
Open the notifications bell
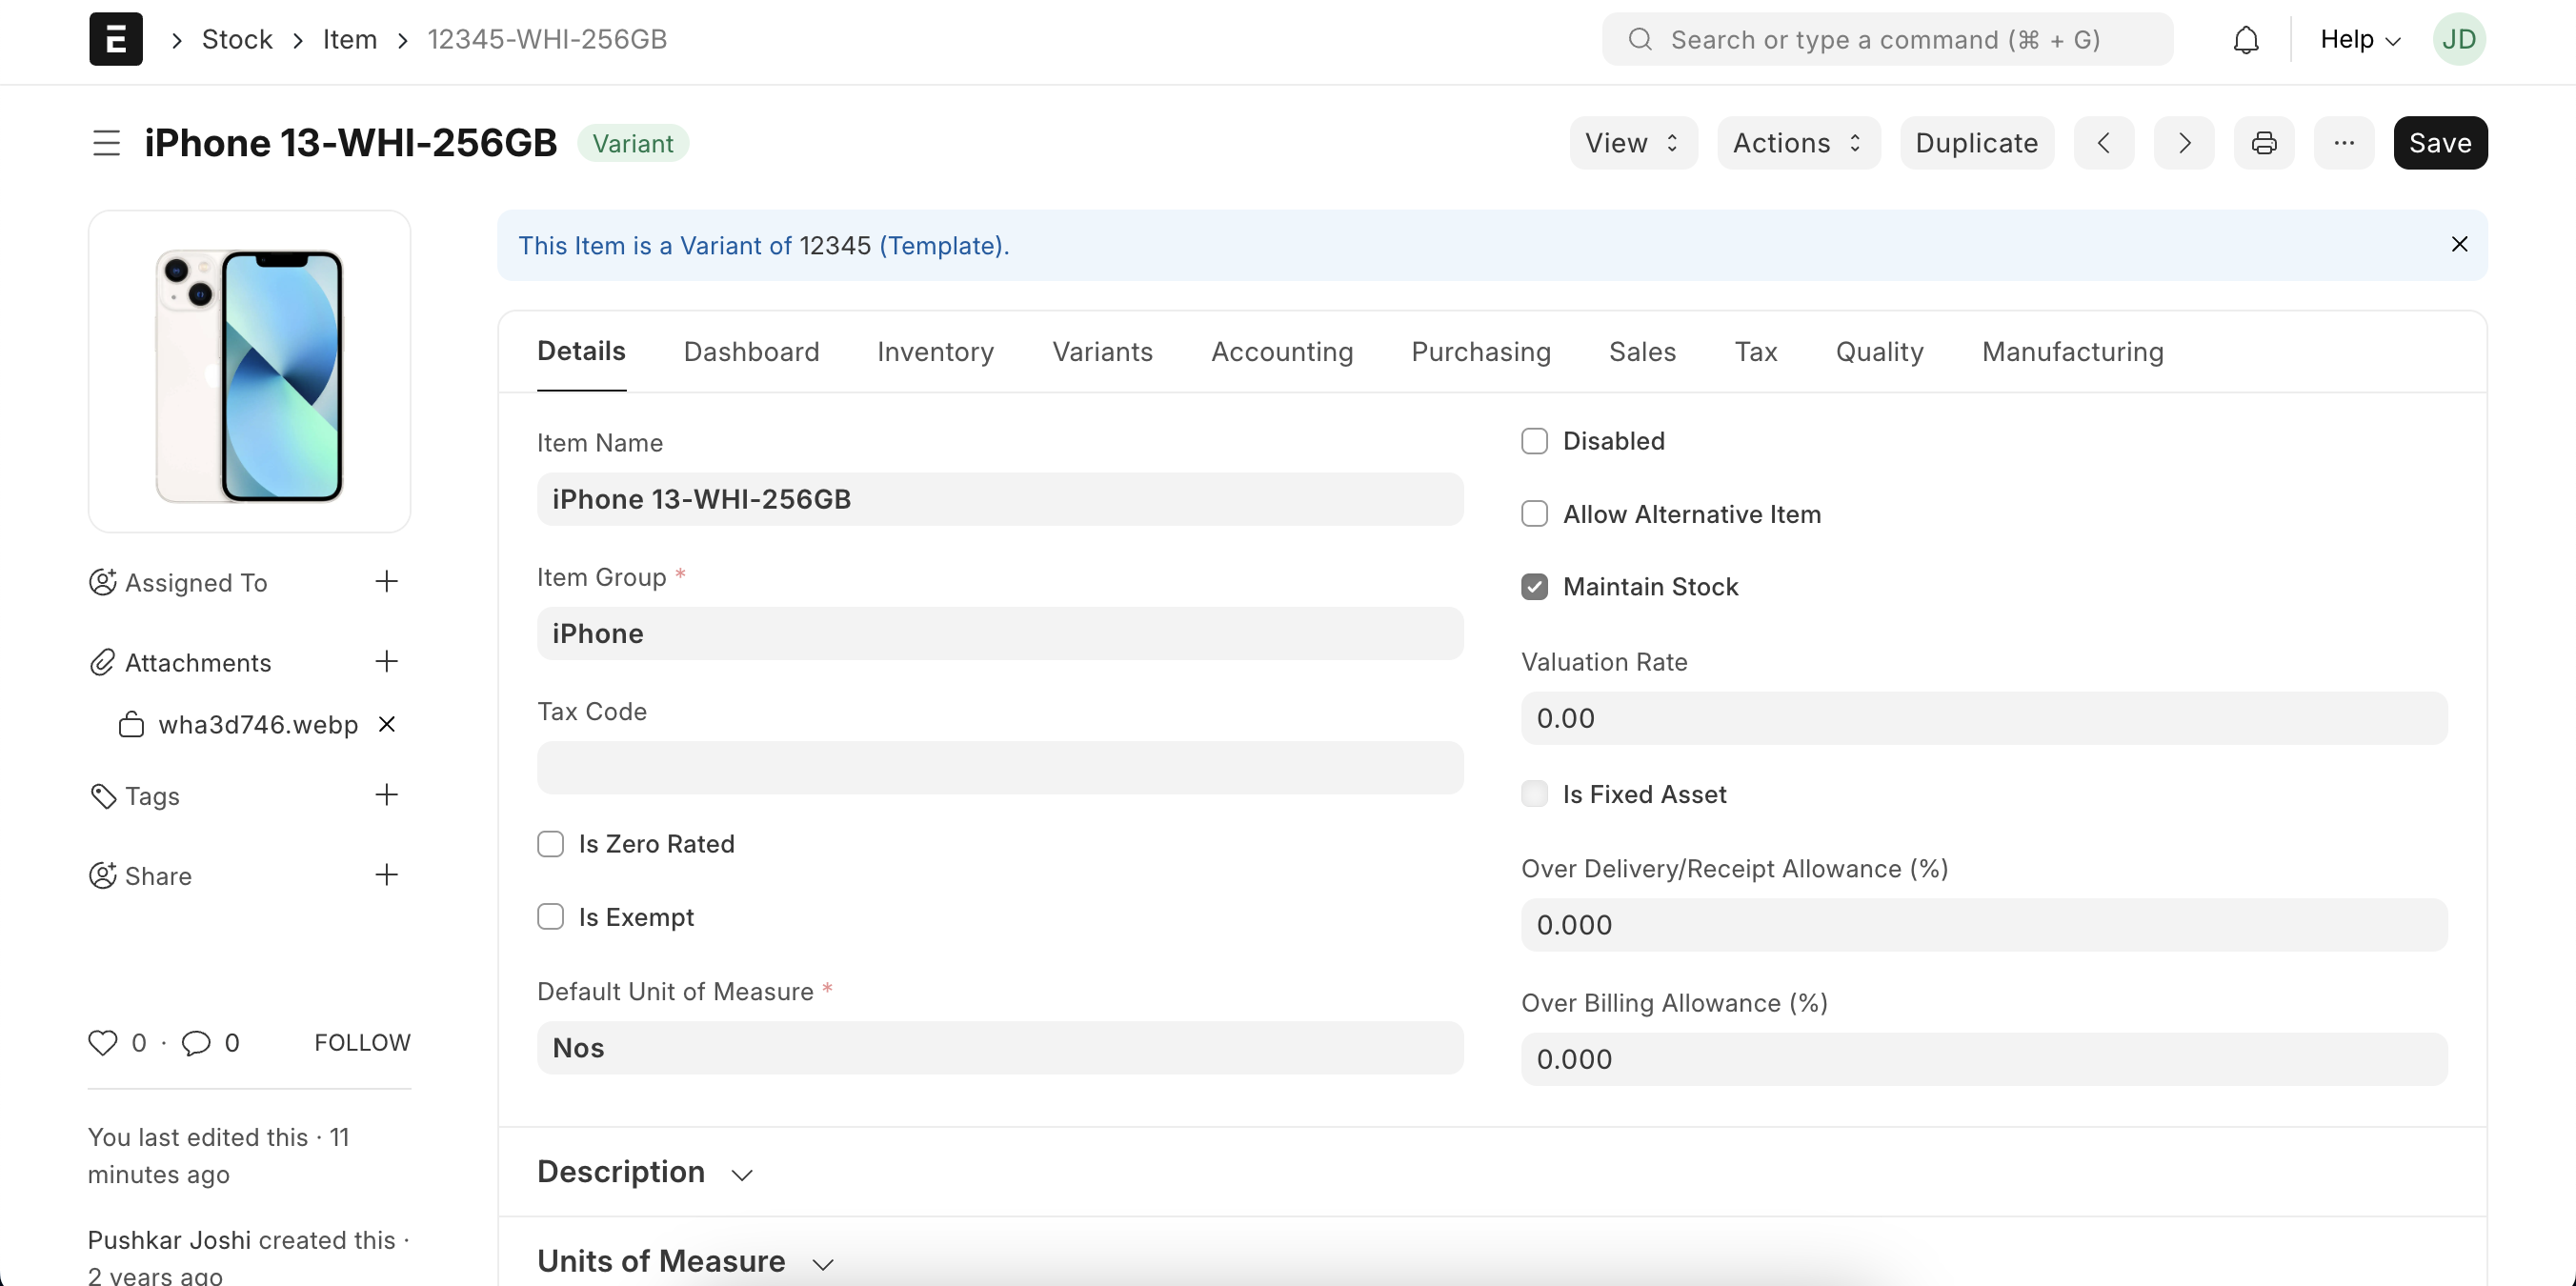(x=2246, y=40)
